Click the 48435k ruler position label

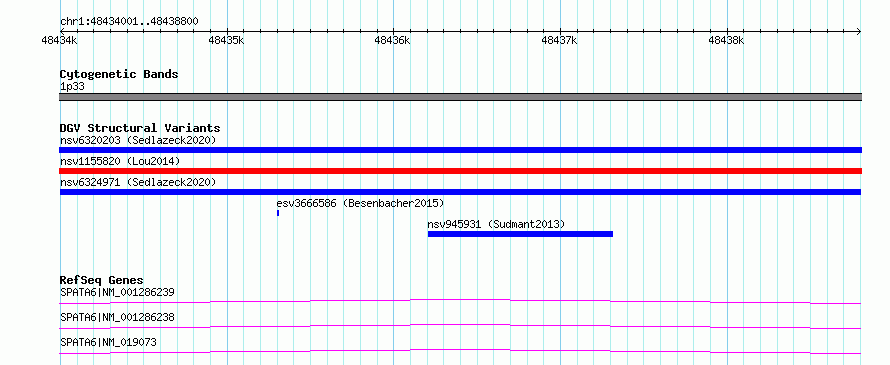point(226,40)
